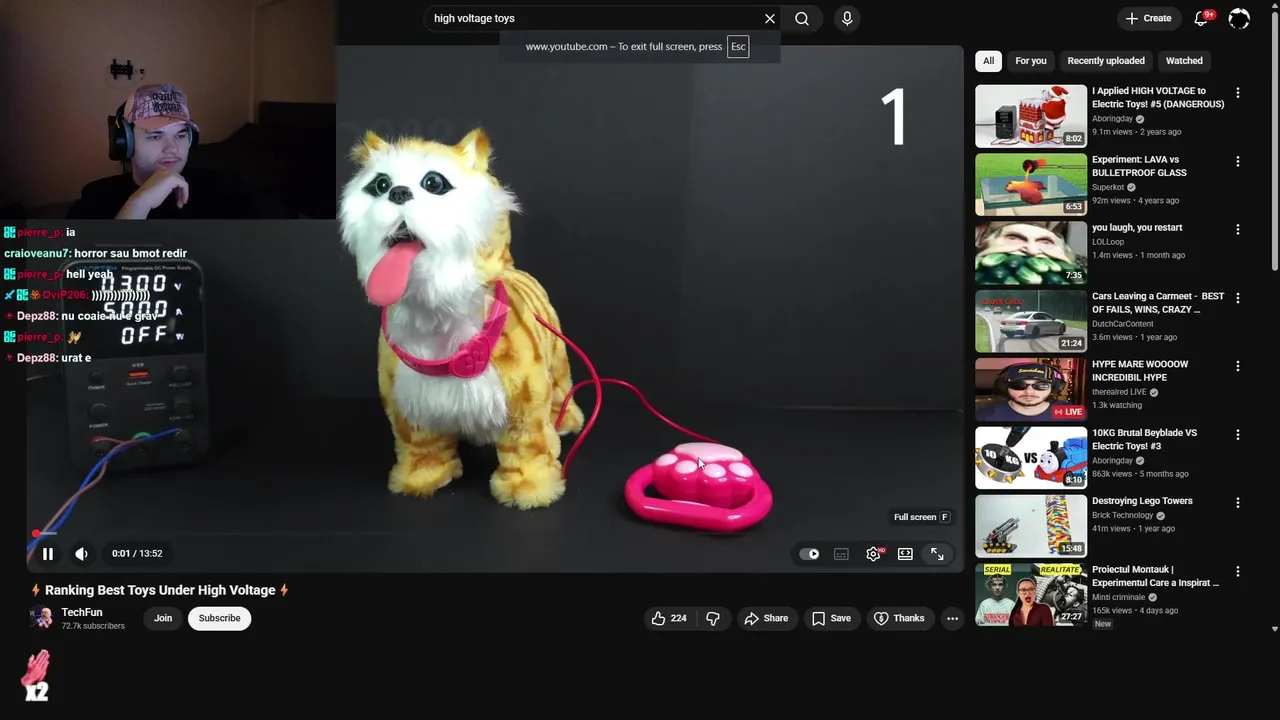Join the TechFun channel
1280x720 pixels.
pos(163,618)
